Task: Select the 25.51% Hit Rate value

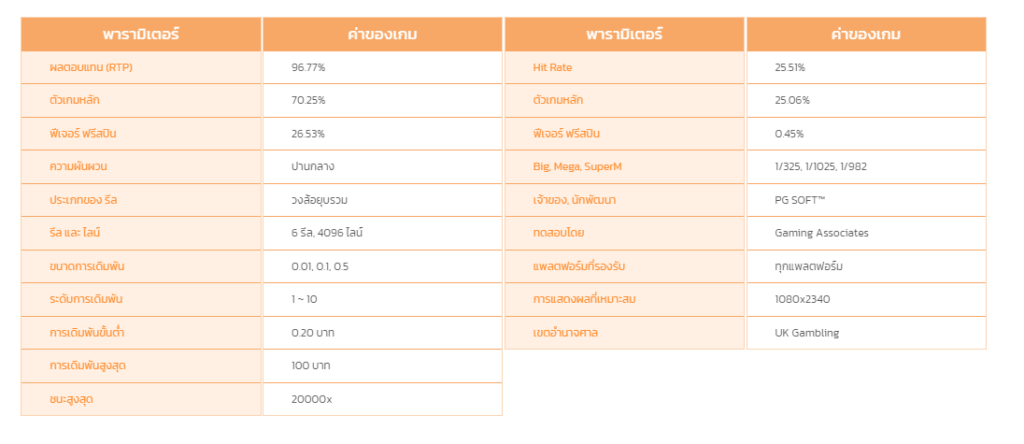Action: 790,67
